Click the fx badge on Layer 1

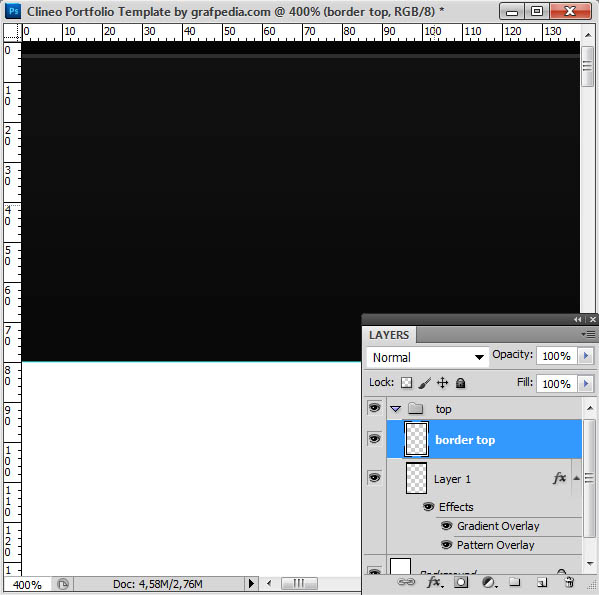559,478
